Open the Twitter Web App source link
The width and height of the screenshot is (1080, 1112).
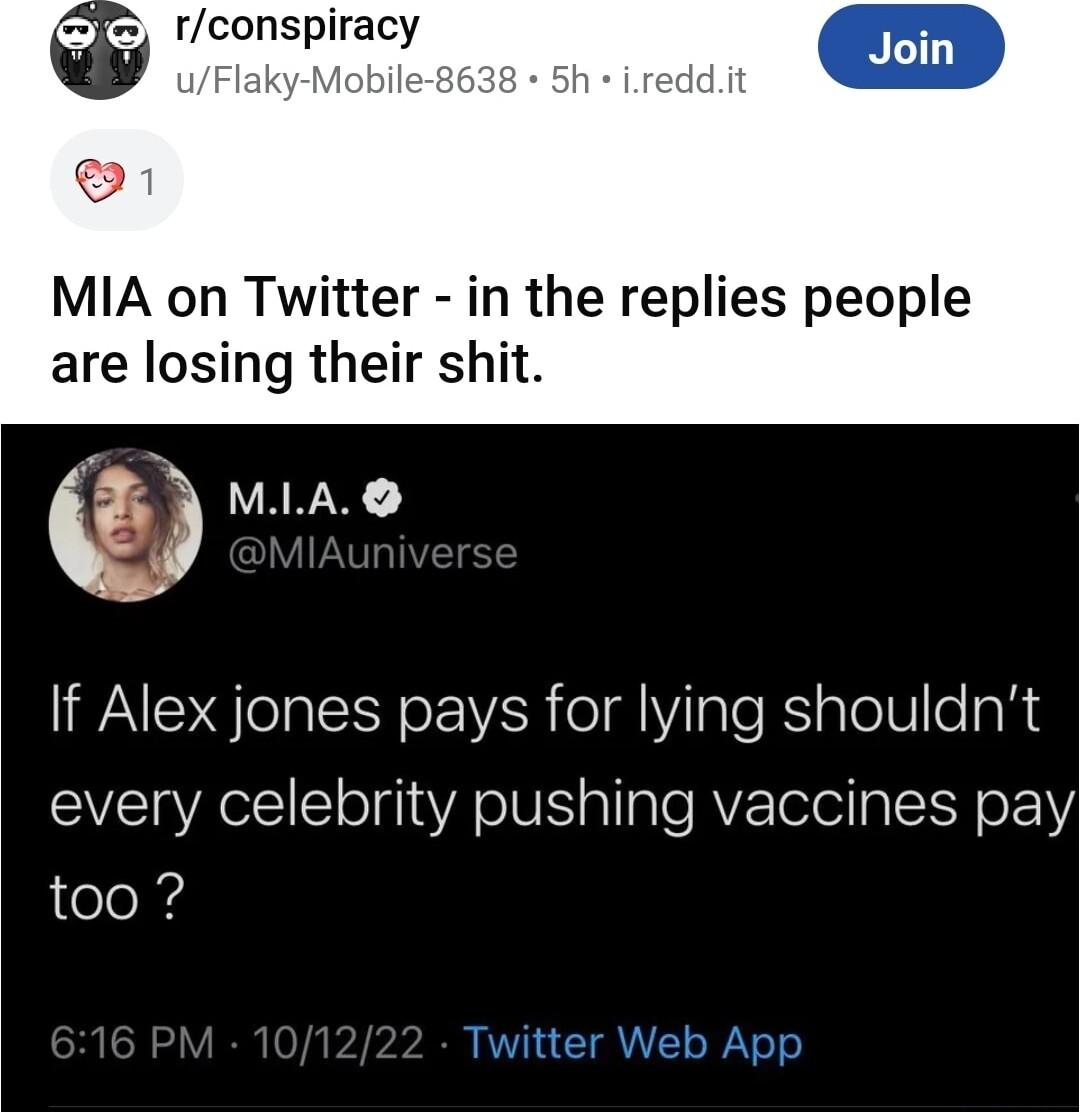tap(633, 1044)
